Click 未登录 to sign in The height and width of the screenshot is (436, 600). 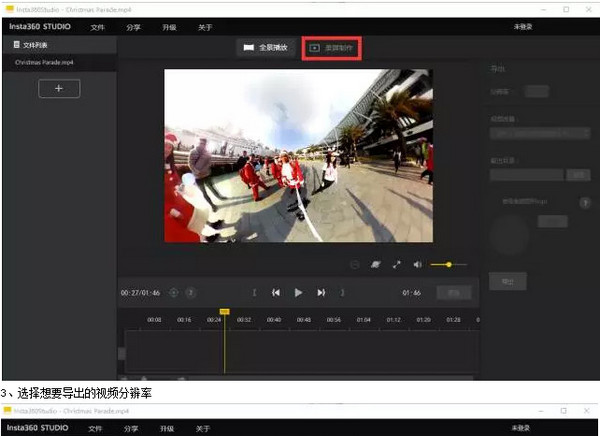pos(522,25)
